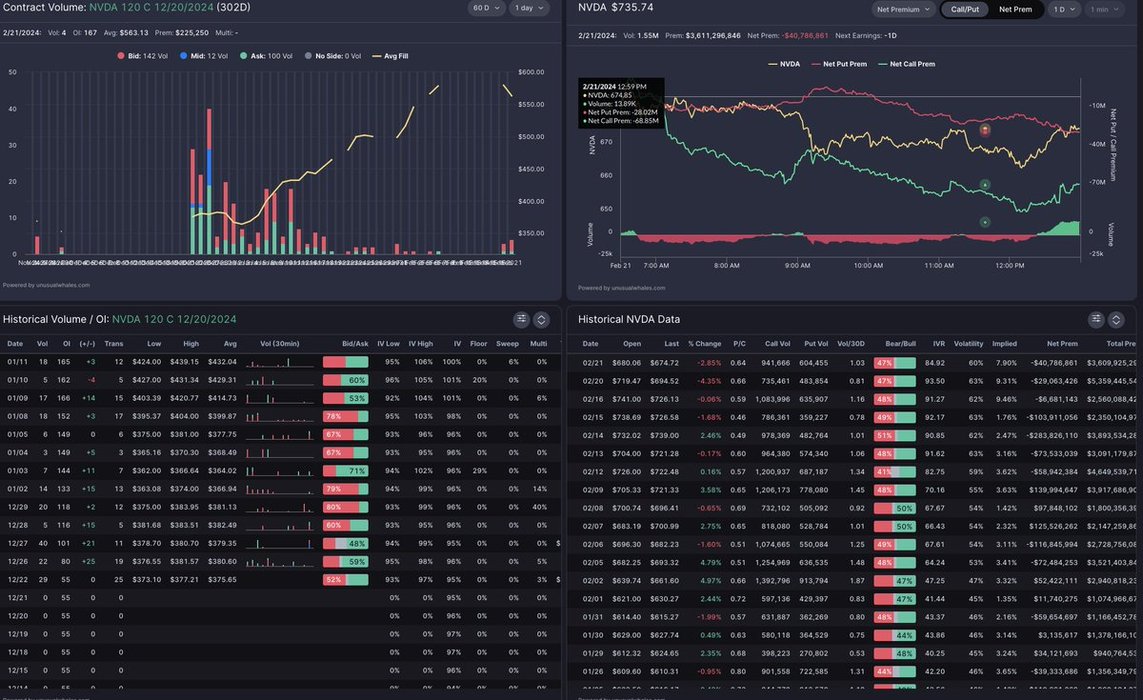Toggle the Avg Fill line in legend
The height and width of the screenshot is (700, 1143).
(x=390, y=56)
